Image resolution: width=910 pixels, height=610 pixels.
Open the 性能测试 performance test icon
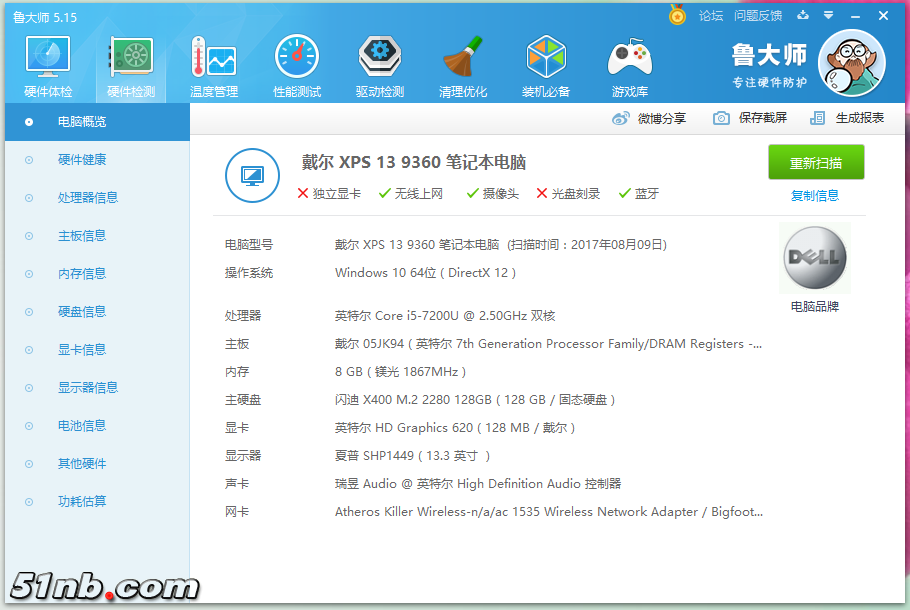pos(297,62)
